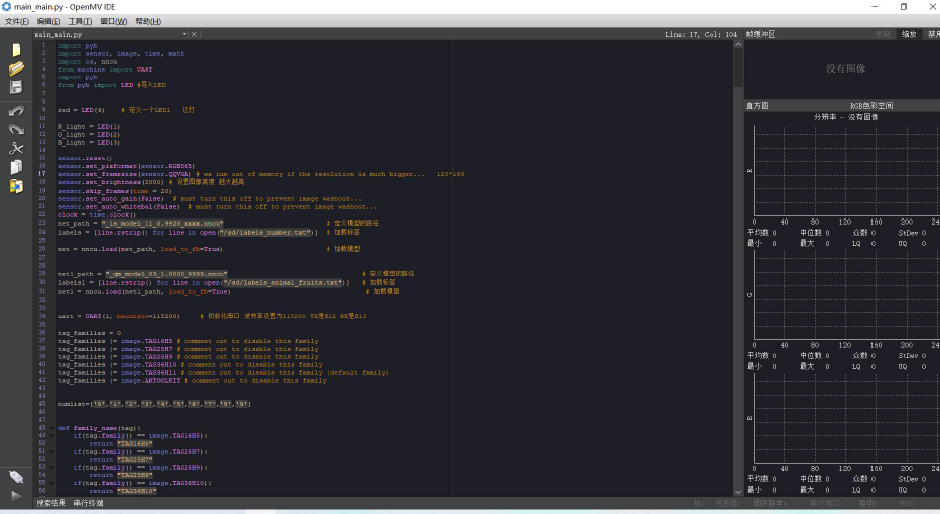Click the R channel histogram graph

coord(846,170)
